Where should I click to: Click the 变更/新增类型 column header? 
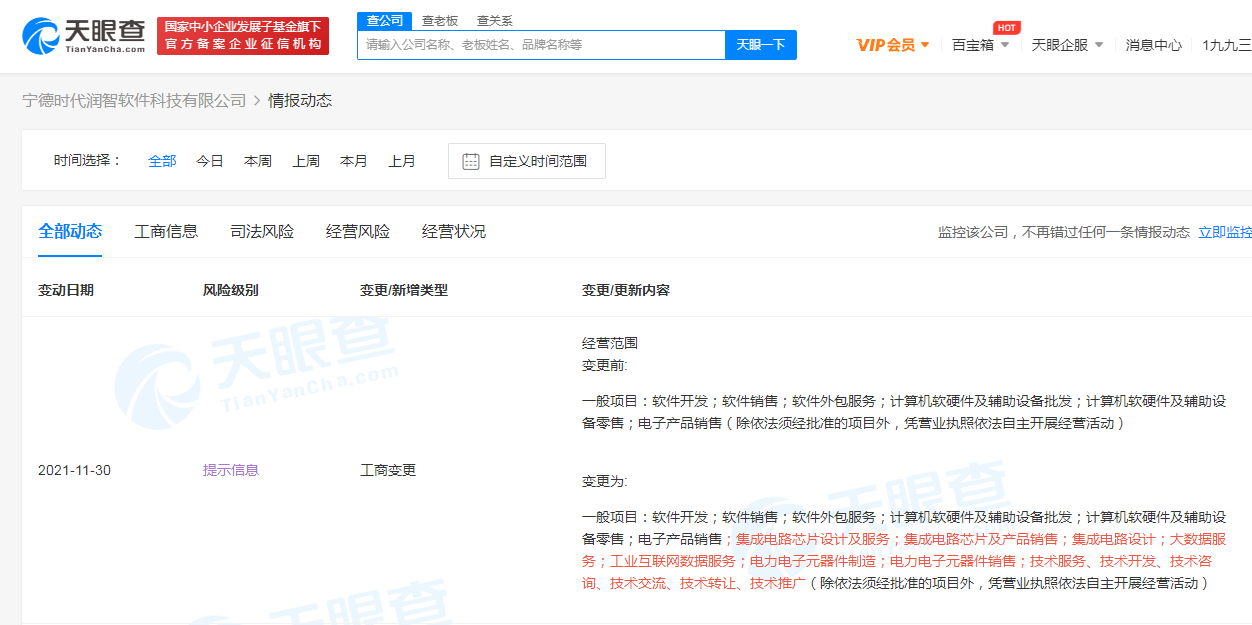(404, 290)
